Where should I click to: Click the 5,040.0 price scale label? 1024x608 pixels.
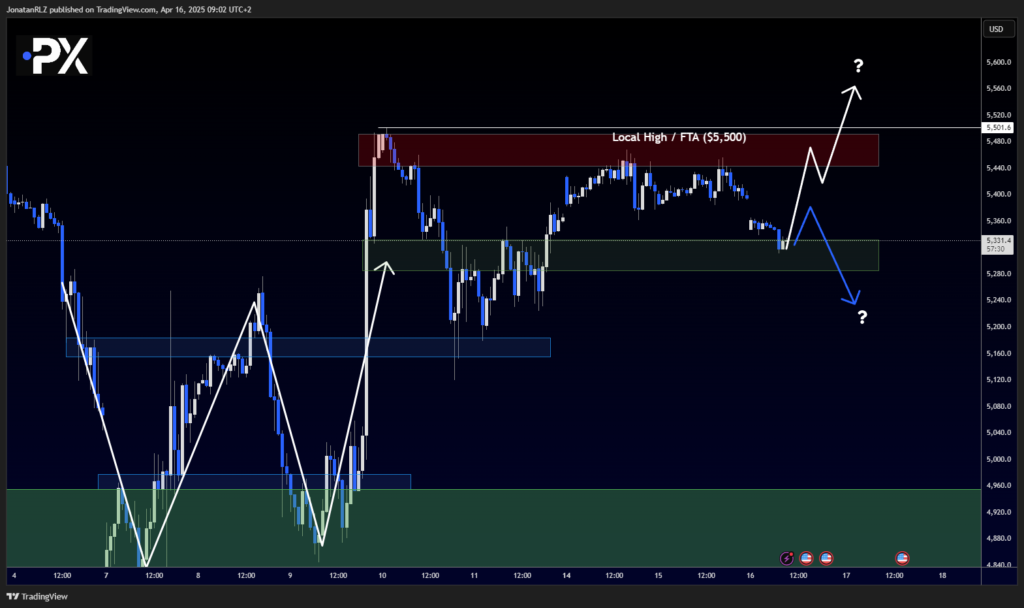pos(999,433)
